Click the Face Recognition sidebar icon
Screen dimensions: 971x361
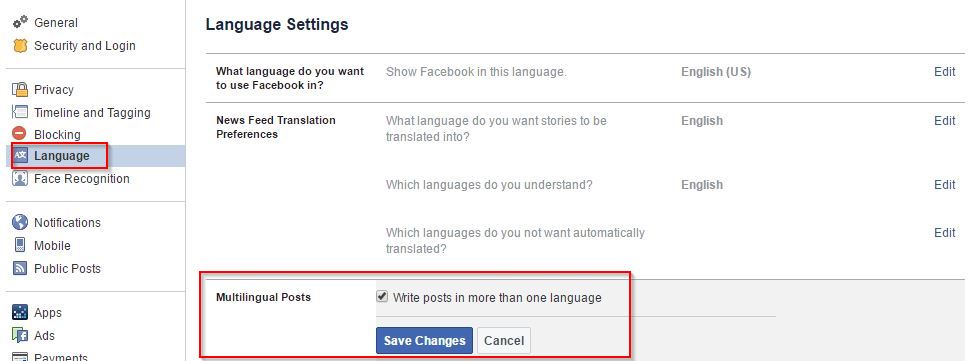coord(20,179)
